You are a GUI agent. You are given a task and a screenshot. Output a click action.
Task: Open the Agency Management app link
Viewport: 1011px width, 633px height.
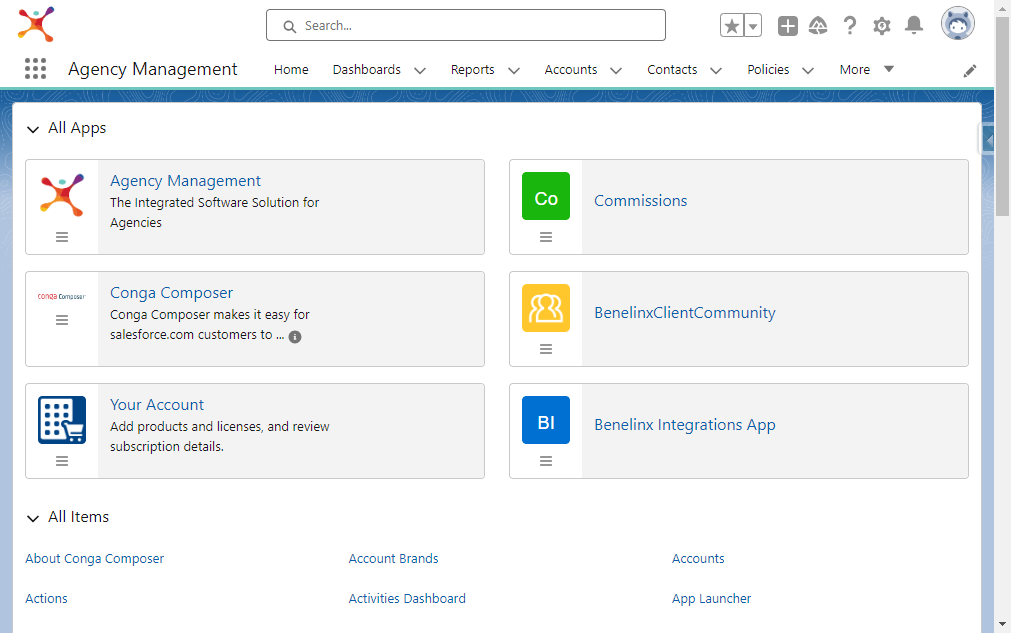coord(185,181)
